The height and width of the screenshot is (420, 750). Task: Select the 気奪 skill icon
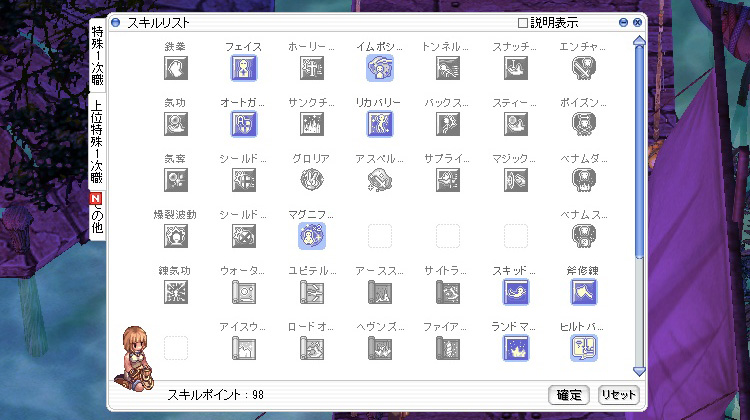point(176,180)
